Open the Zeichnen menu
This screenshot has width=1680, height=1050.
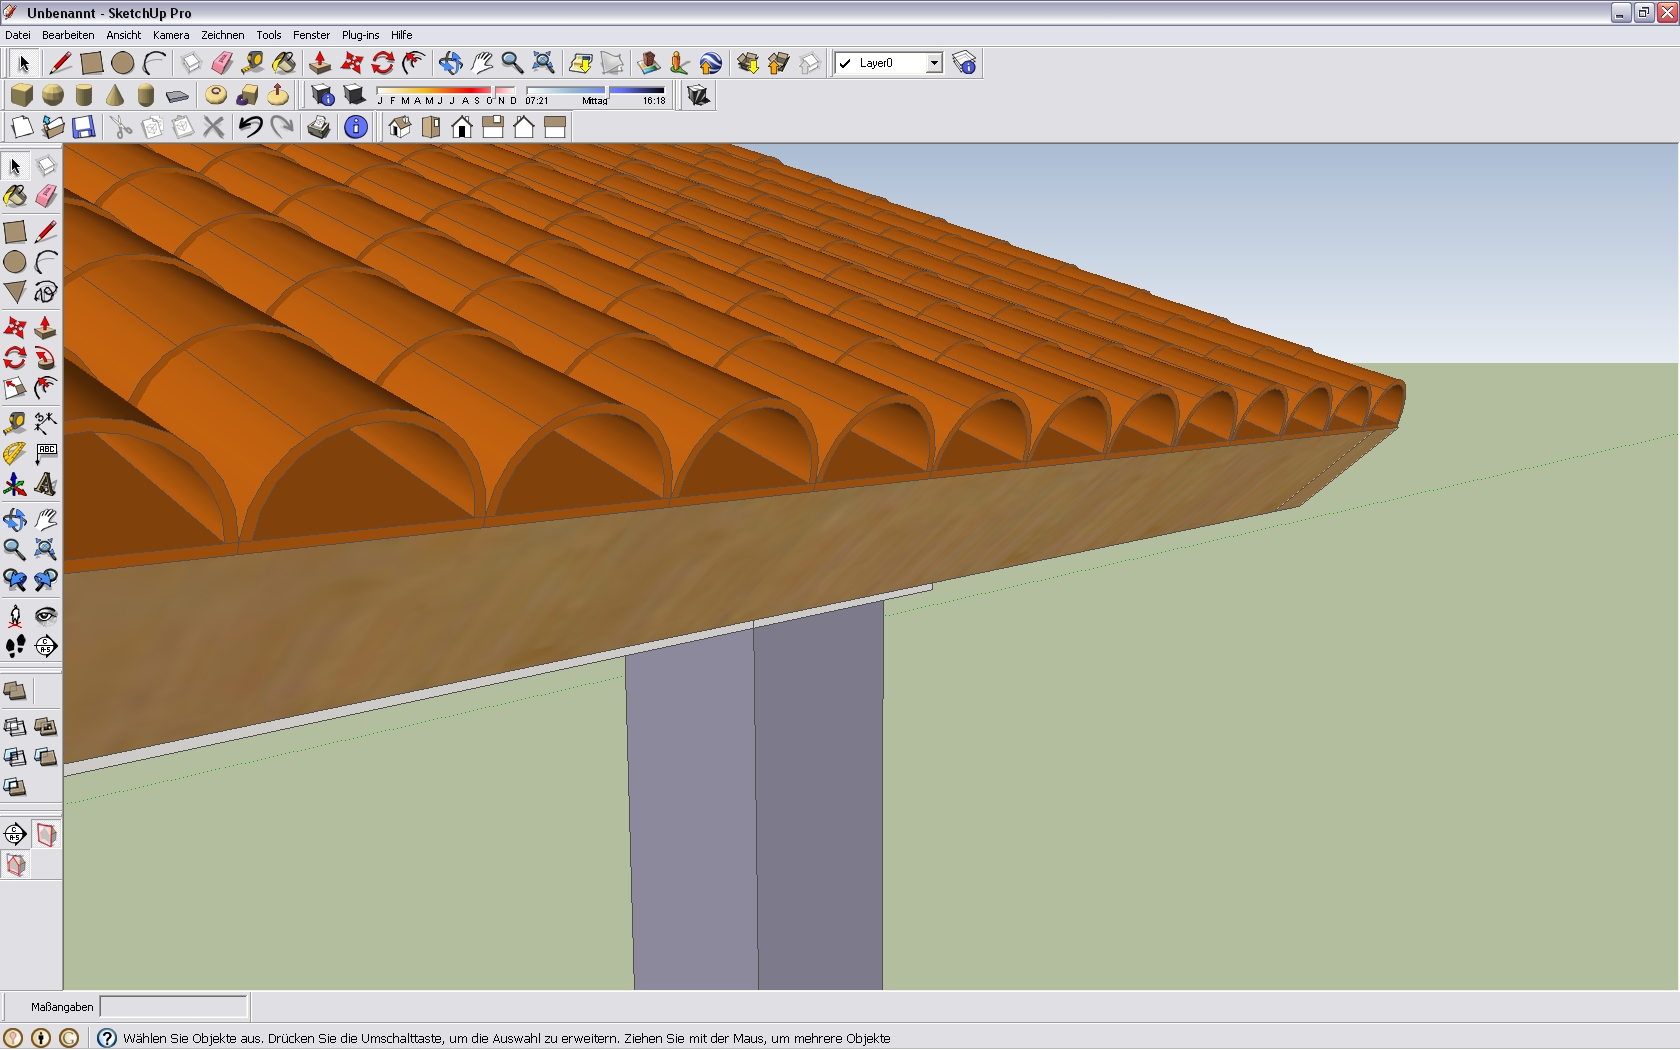[x=223, y=35]
